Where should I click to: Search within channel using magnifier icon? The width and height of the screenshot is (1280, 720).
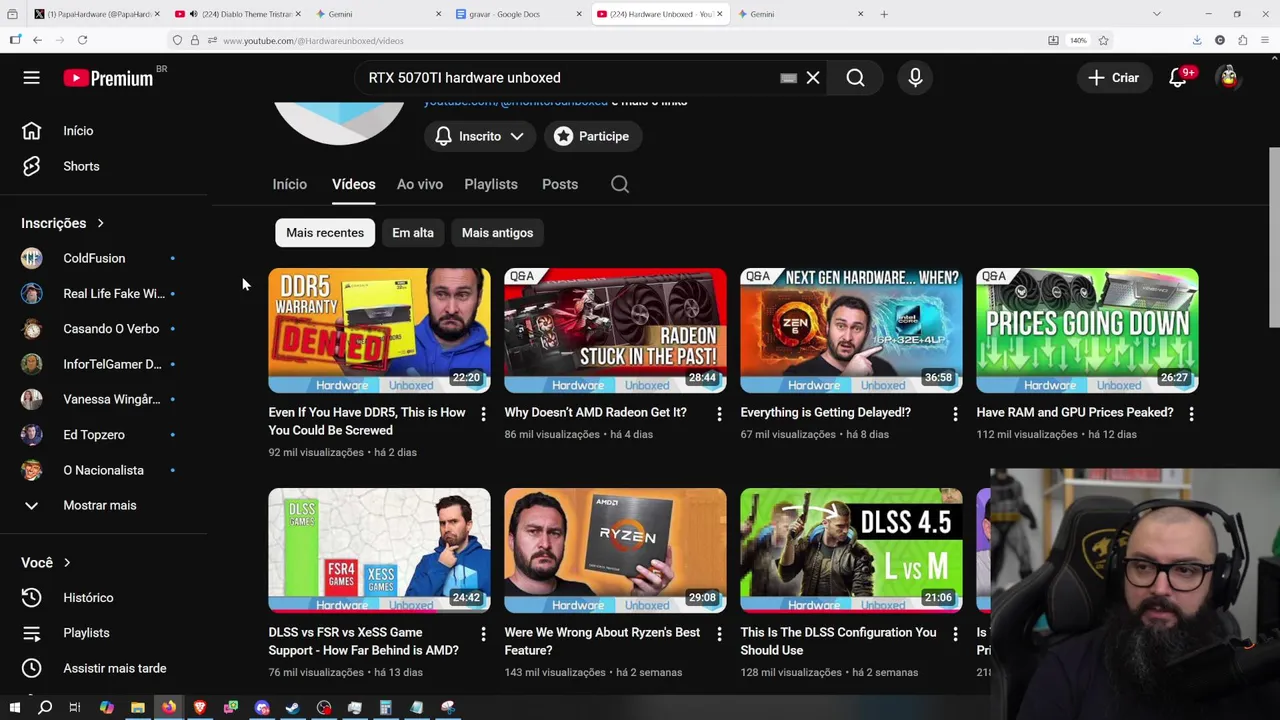620,184
